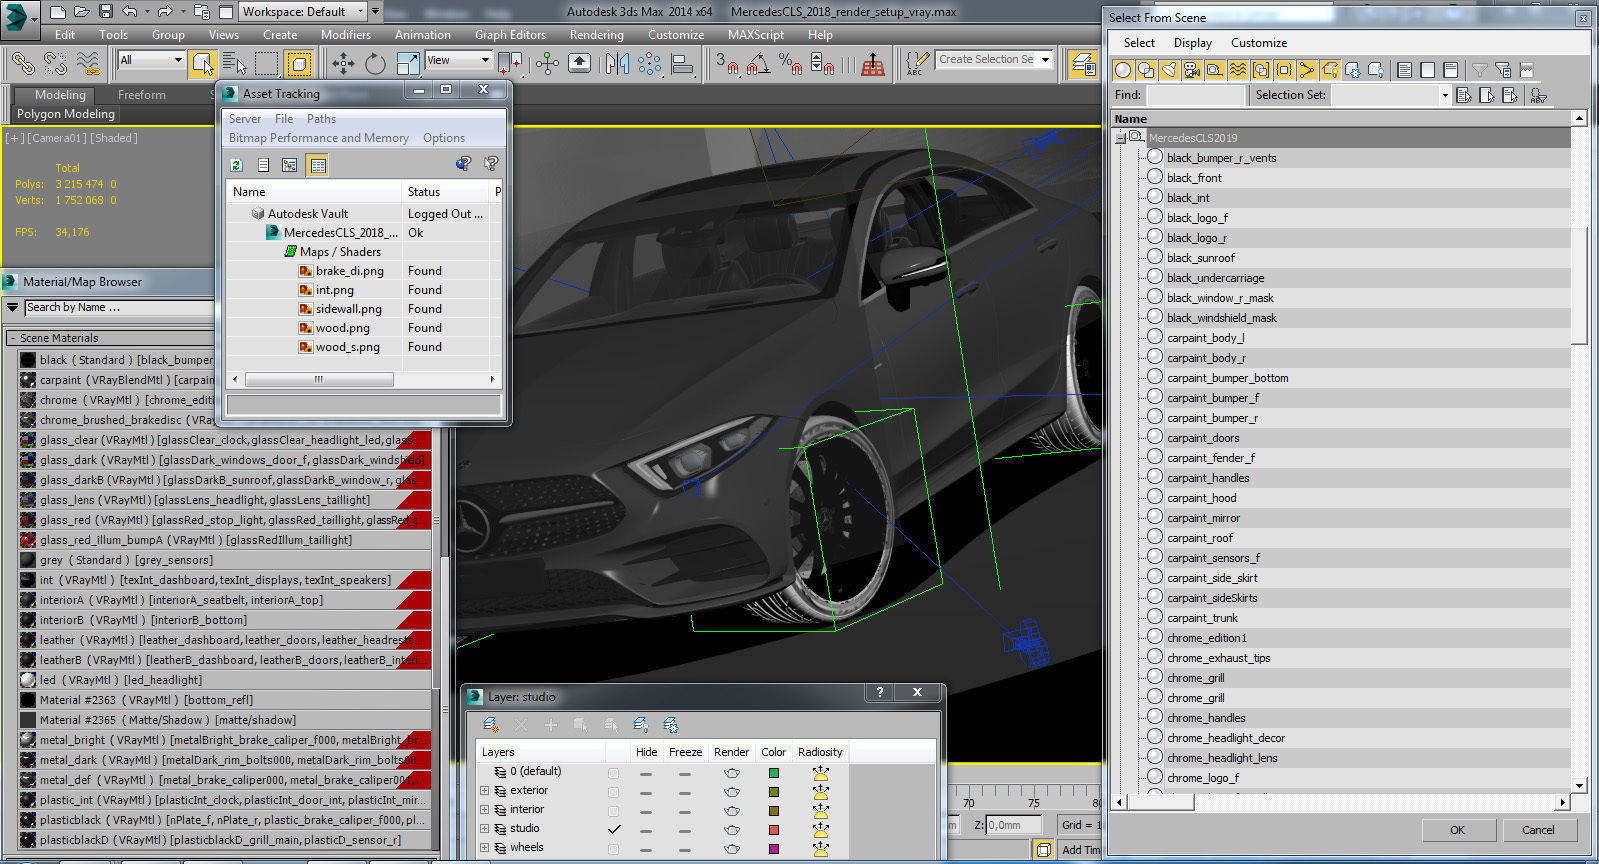Open the Paths menu in Asset Tracking

[321, 119]
